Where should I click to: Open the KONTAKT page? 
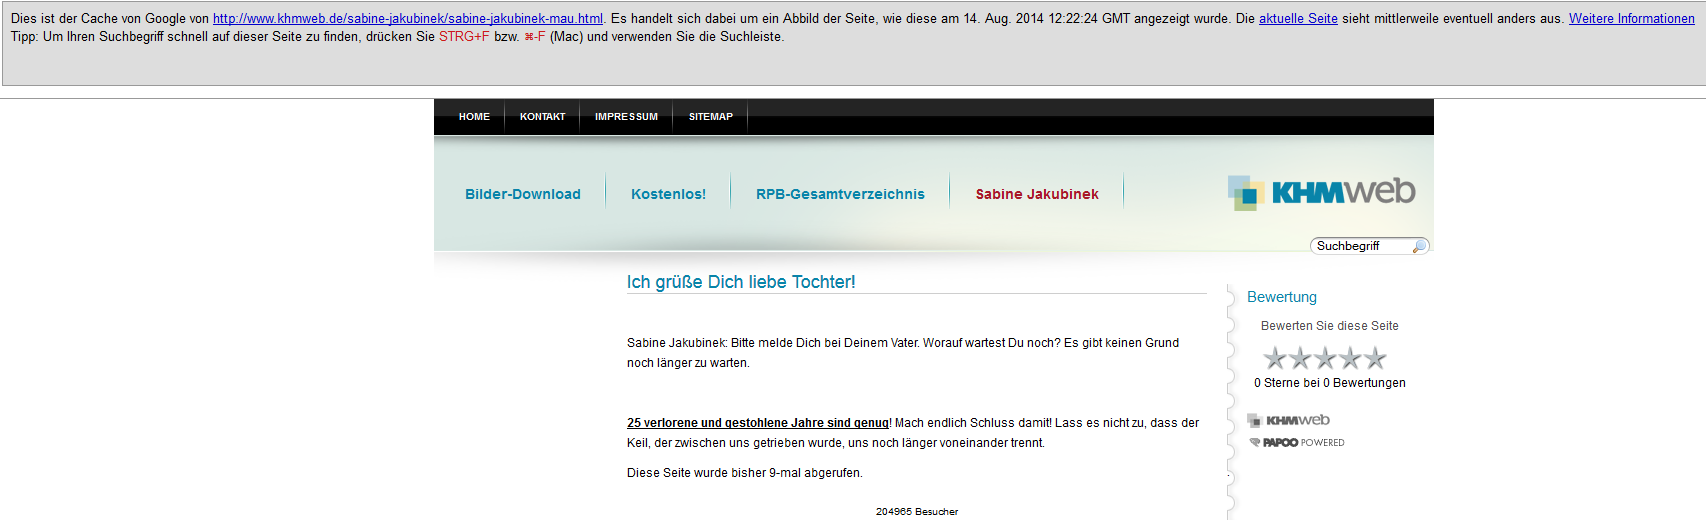(542, 117)
